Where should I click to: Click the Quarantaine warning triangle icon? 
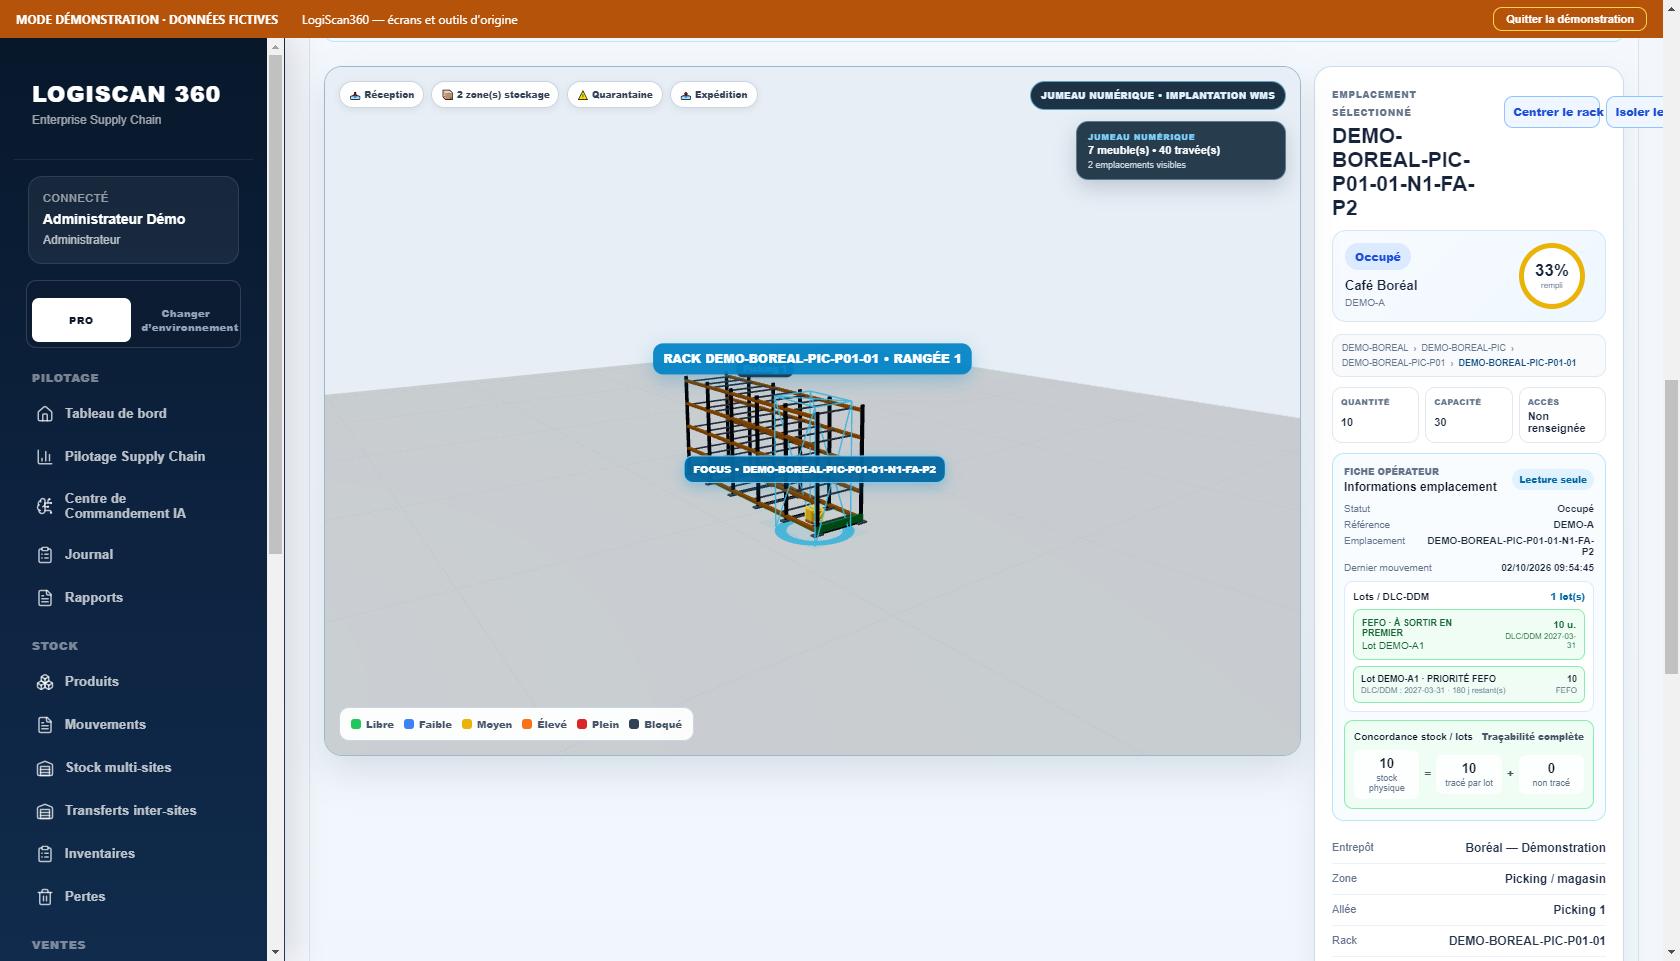coord(583,95)
